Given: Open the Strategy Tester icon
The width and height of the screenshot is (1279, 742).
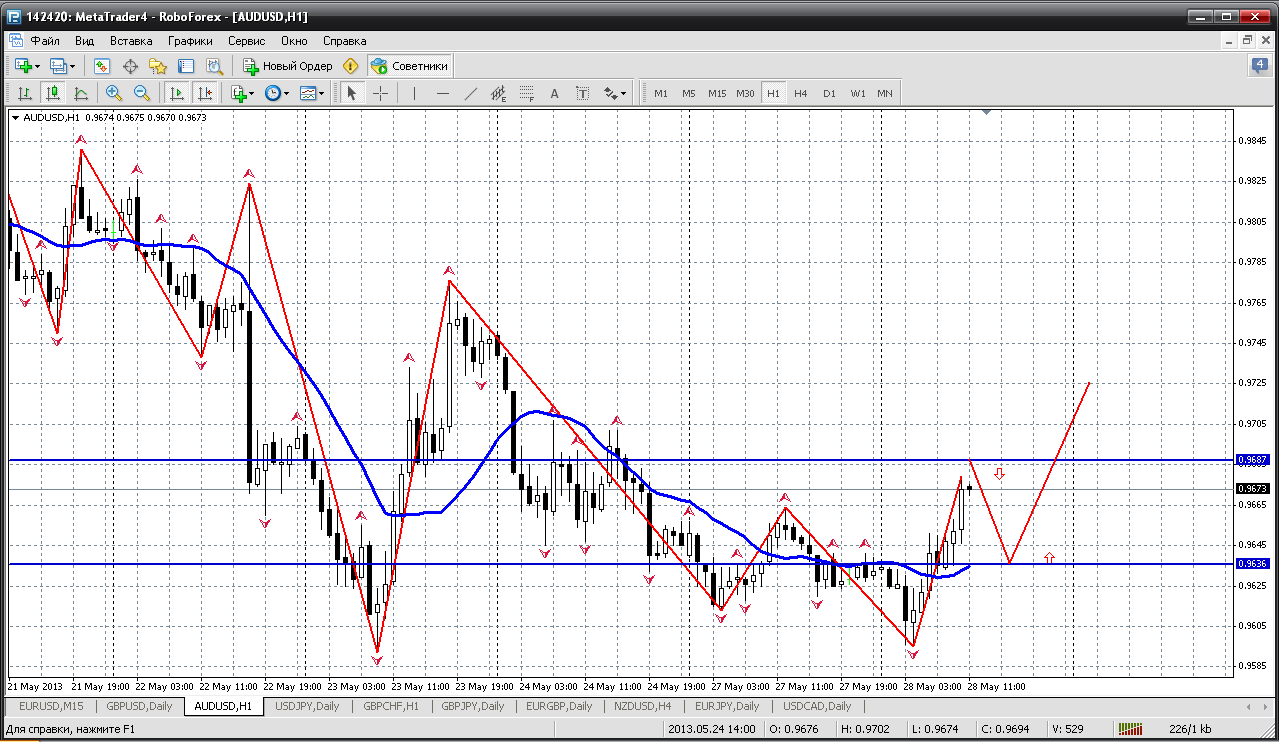Looking at the screenshot, I should click(214, 66).
